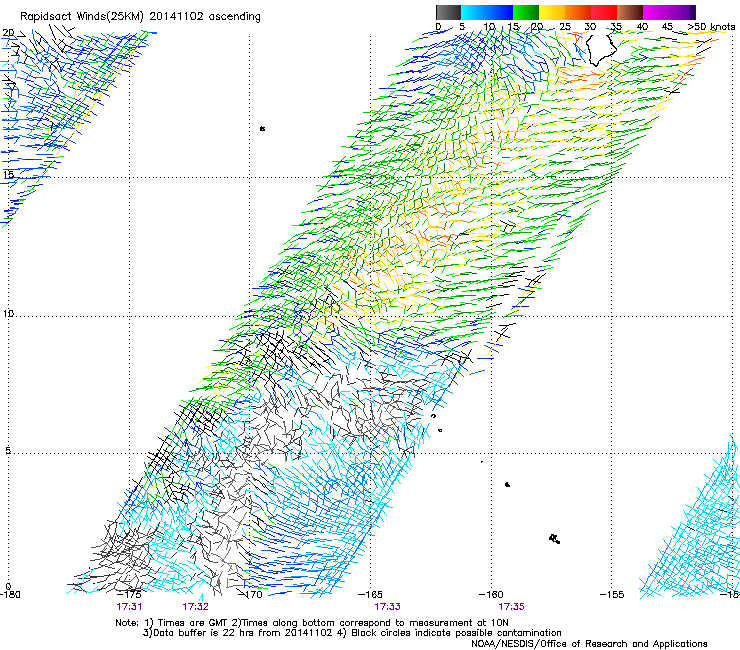Select the red segment of the color bar
The height and width of the screenshot is (650, 740).
coord(604,12)
